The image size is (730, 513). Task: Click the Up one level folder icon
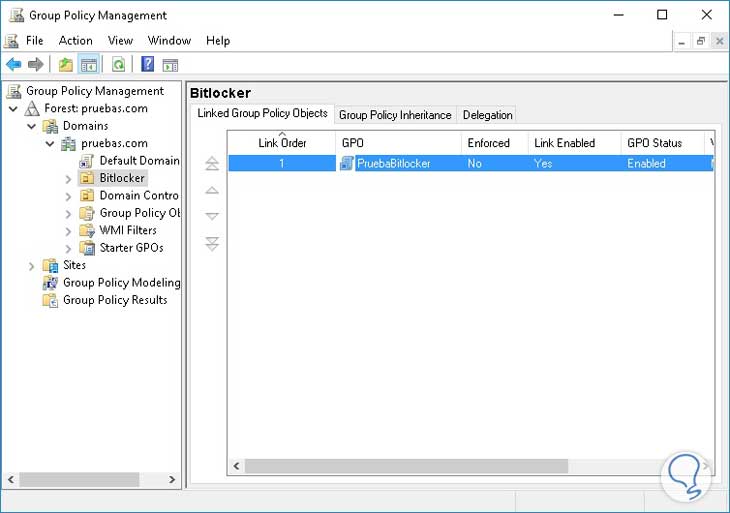point(66,64)
